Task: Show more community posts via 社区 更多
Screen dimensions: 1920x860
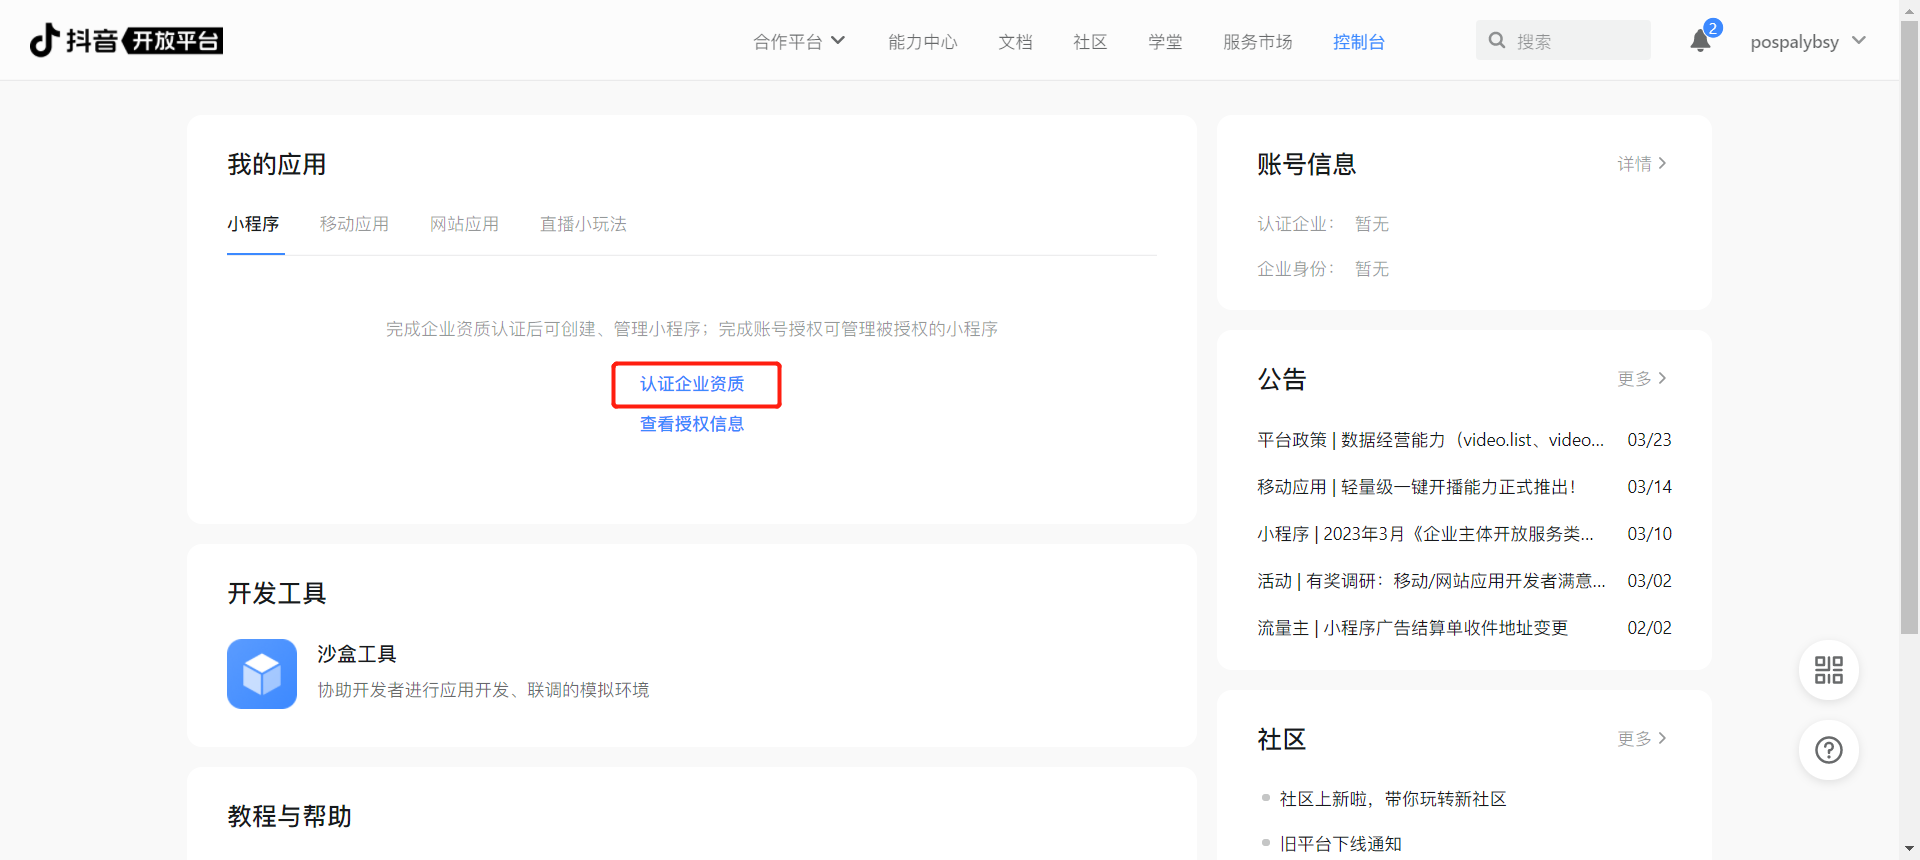Action: point(1641,739)
